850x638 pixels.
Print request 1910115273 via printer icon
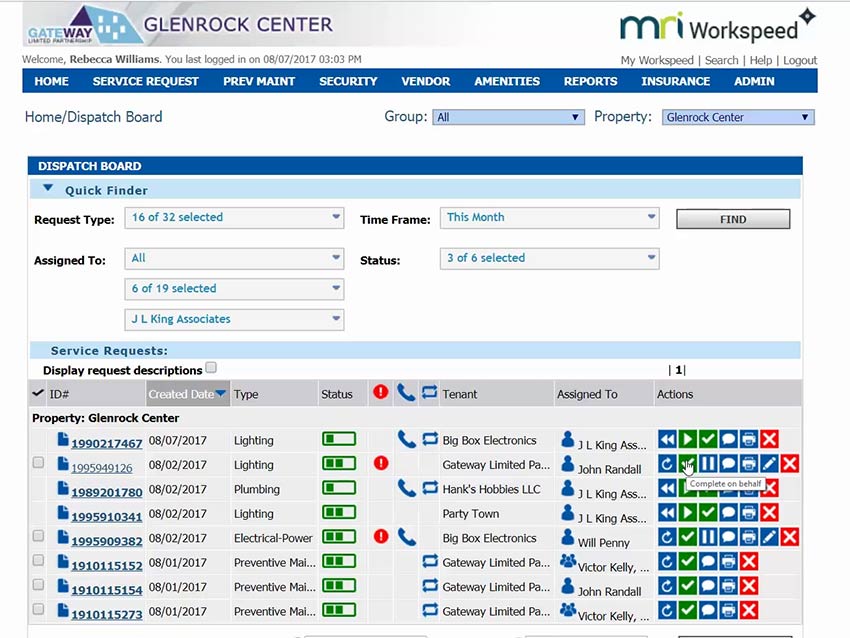(728, 610)
